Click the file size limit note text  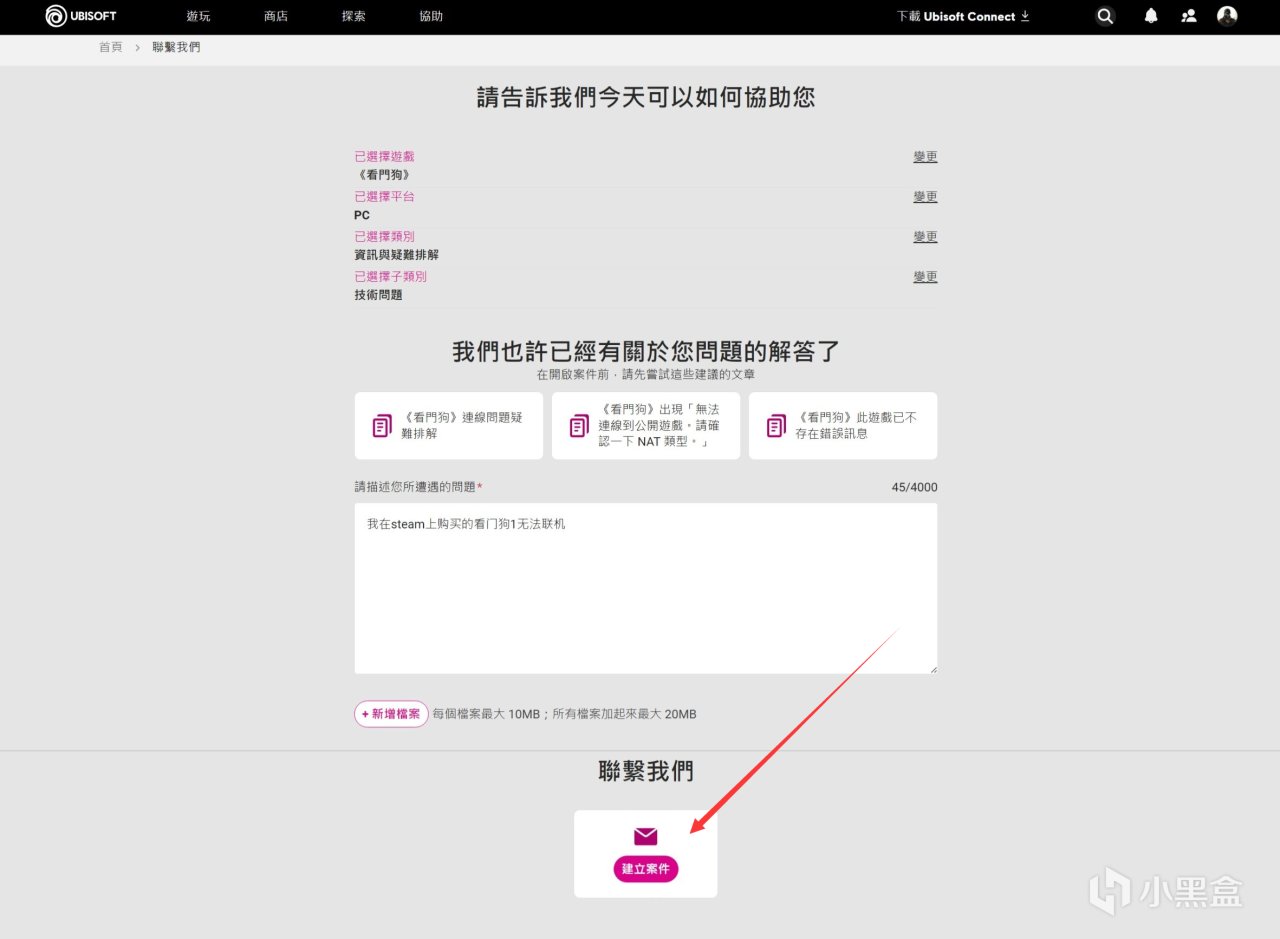click(x=564, y=714)
